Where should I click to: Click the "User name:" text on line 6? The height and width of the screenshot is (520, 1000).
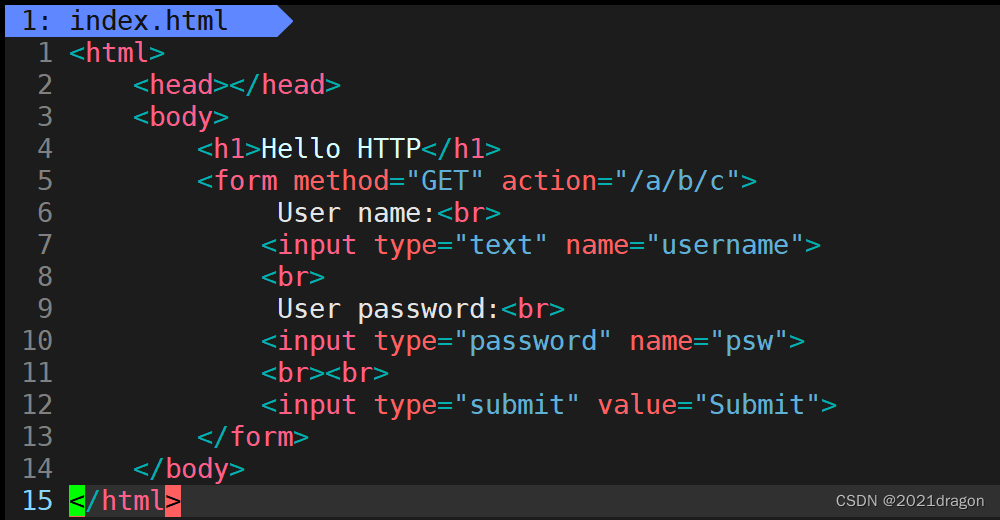point(357,213)
